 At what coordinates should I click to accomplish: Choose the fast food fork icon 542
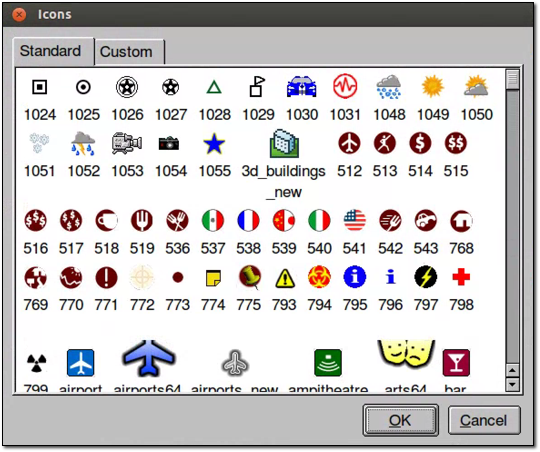click(x=390, y=220)
